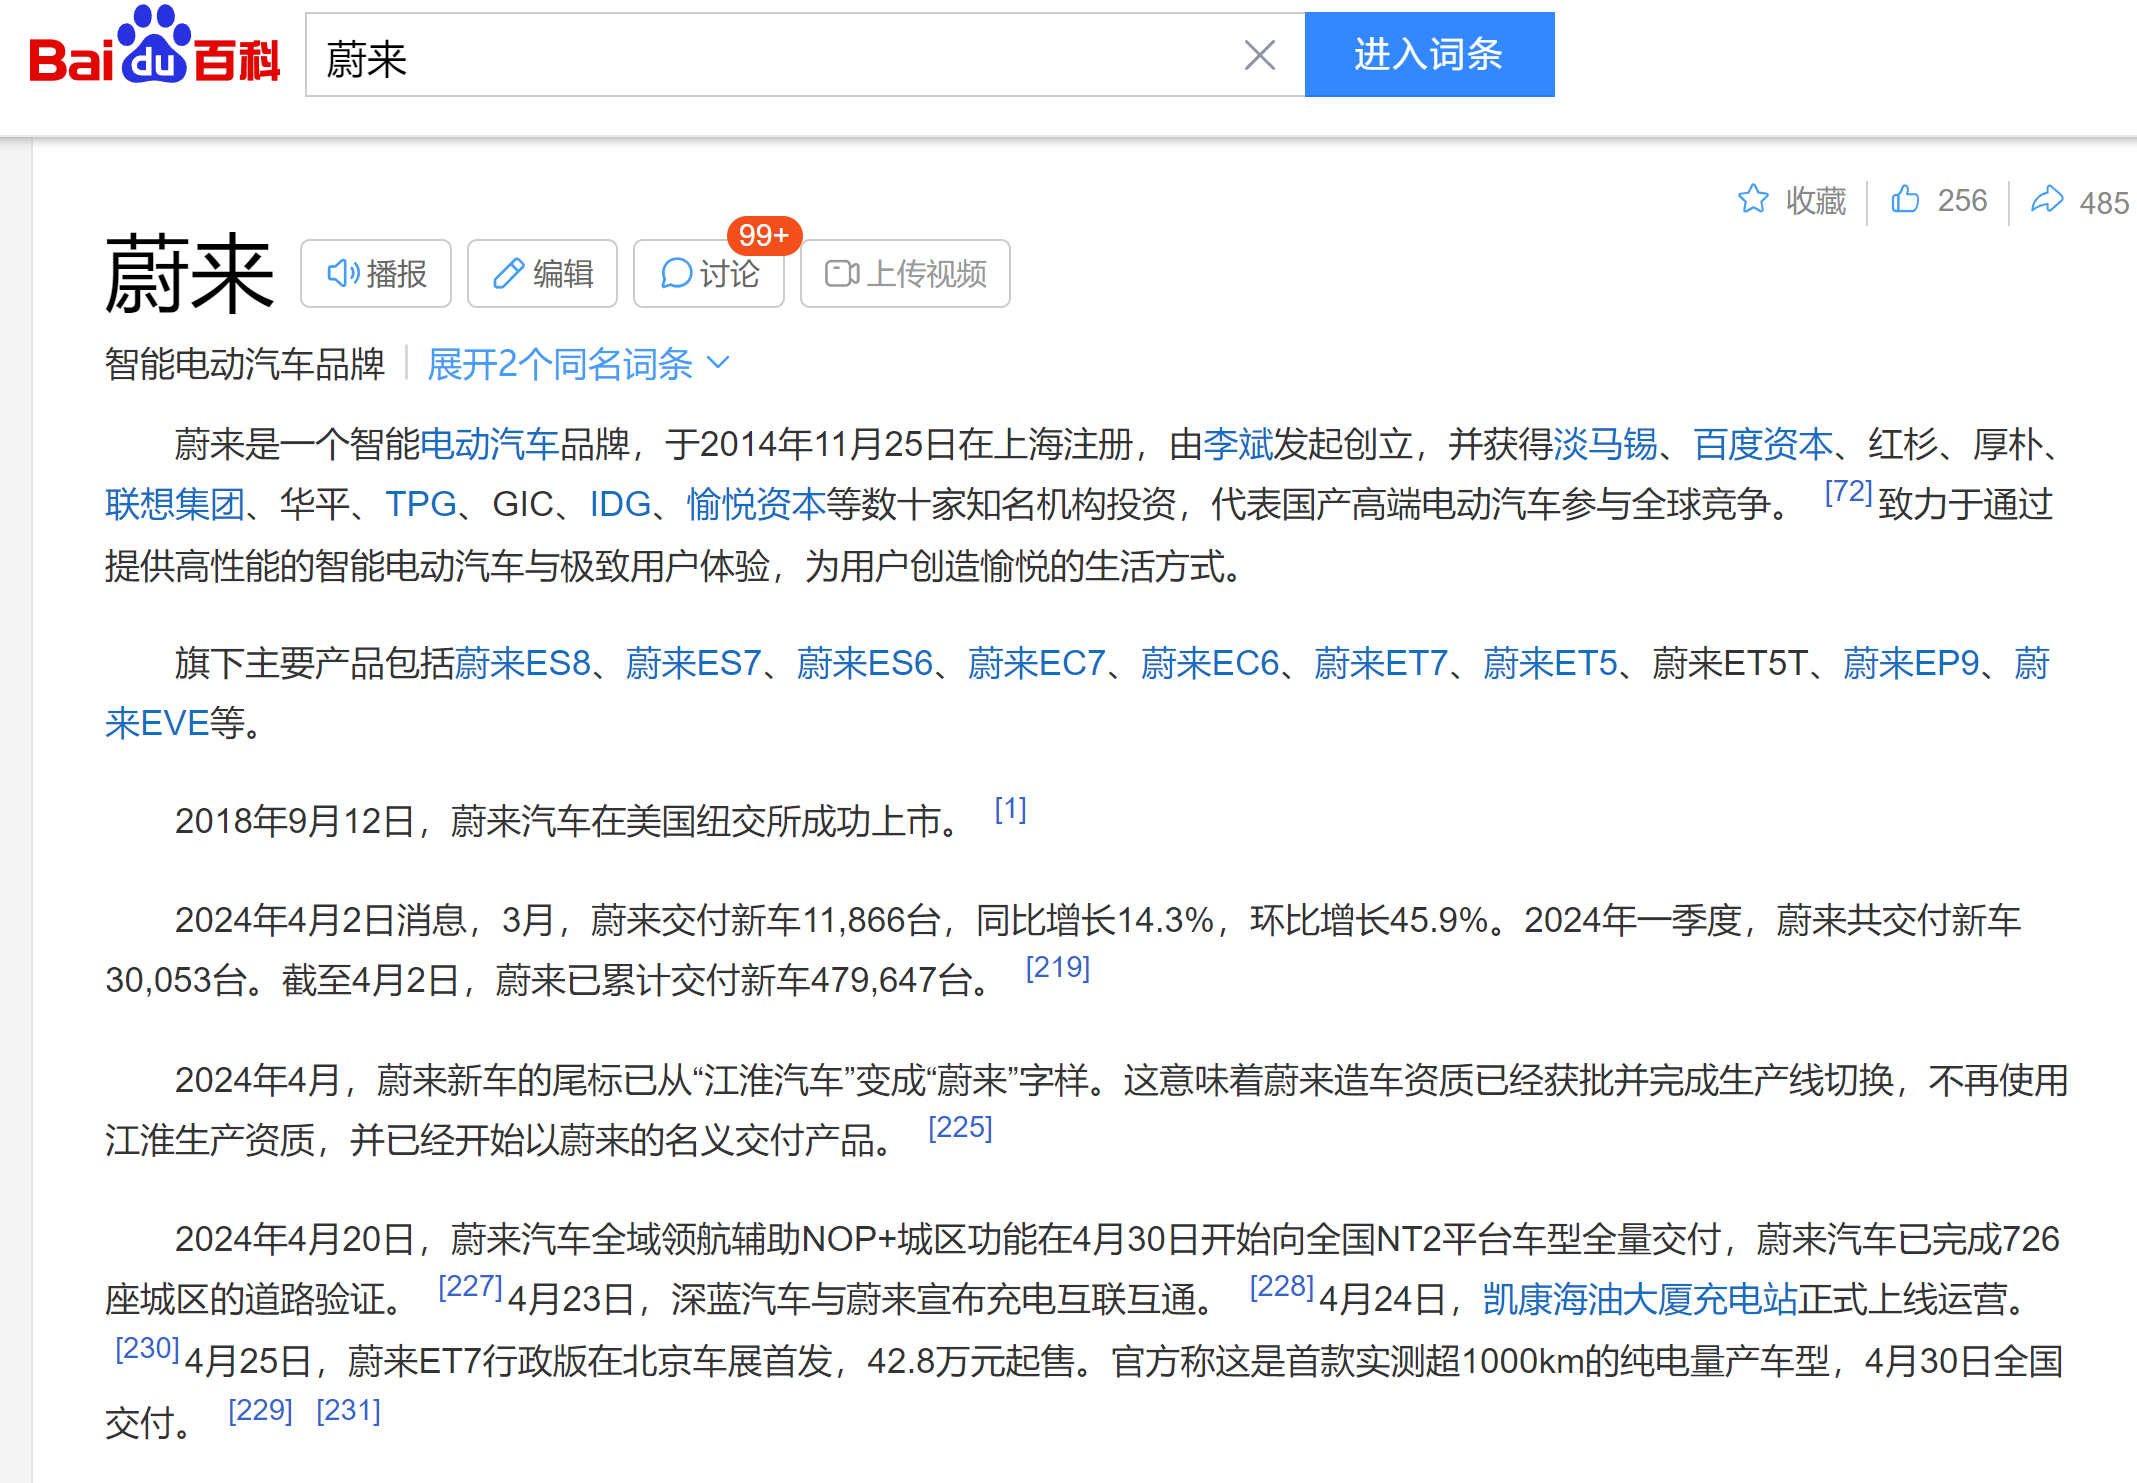The height and width of the screenshot is (1483, 2137).
Task: Click reference [227]
Action: tap(470, 1286)
